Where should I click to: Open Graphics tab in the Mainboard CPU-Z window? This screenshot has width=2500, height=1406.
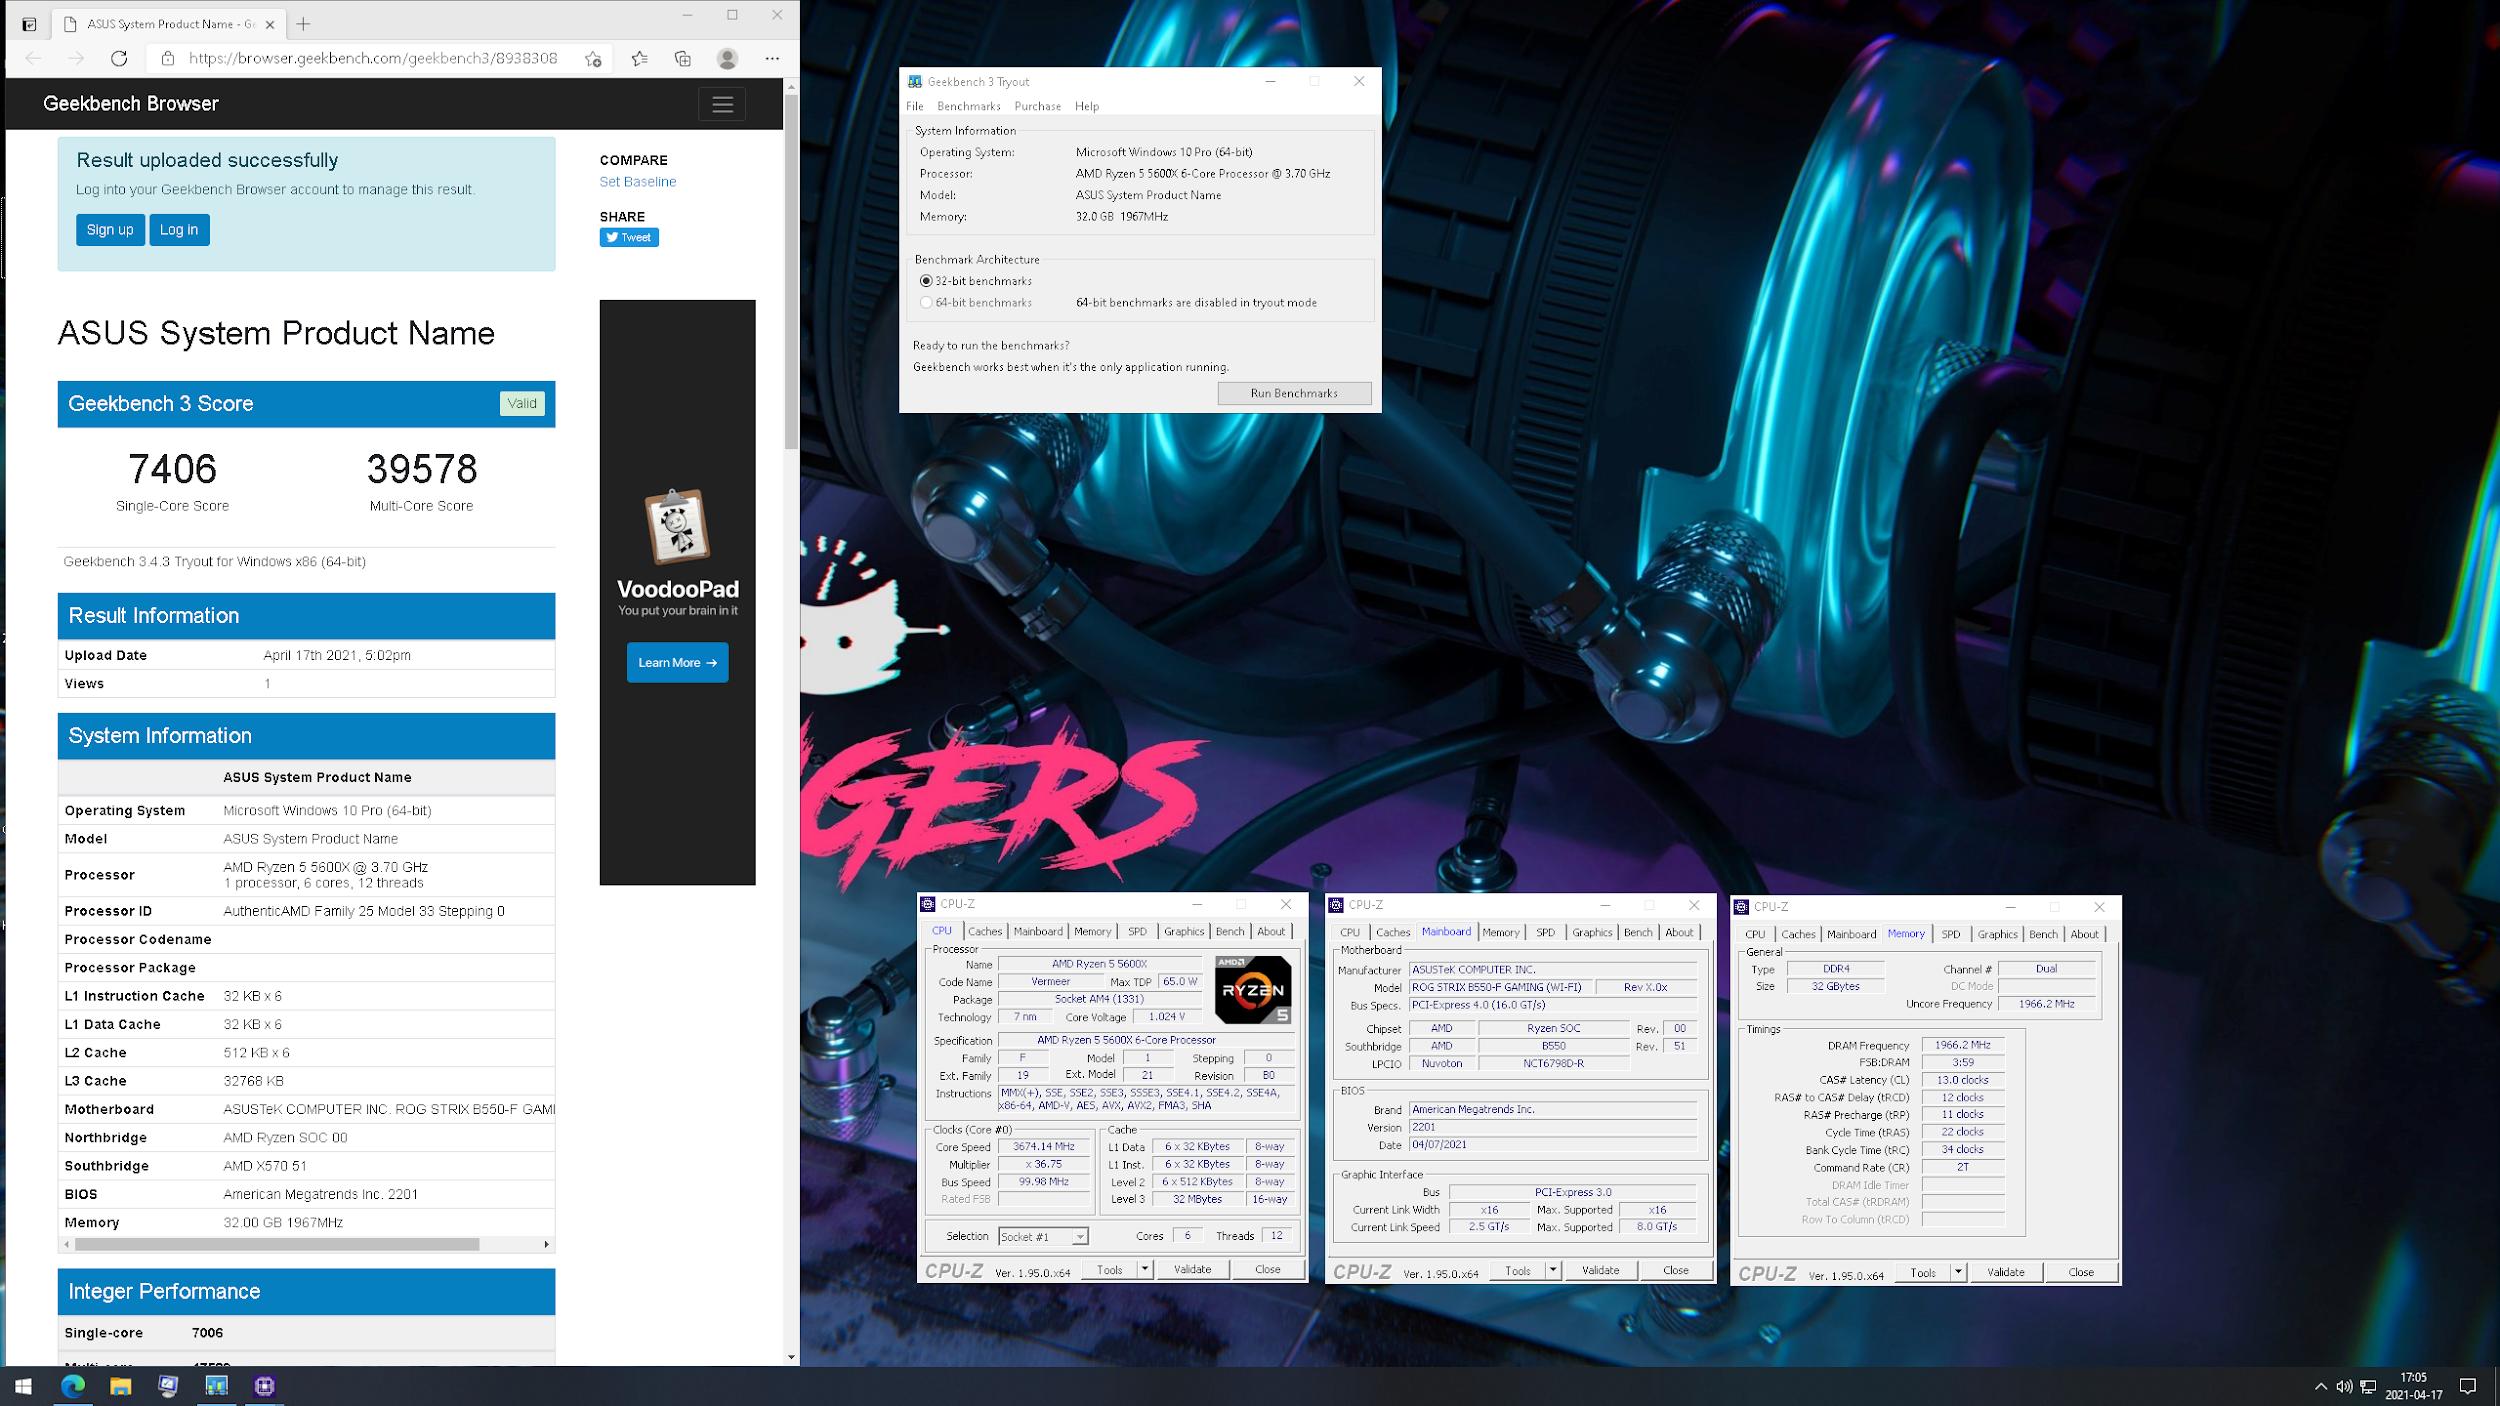[x=1592, y=932]
